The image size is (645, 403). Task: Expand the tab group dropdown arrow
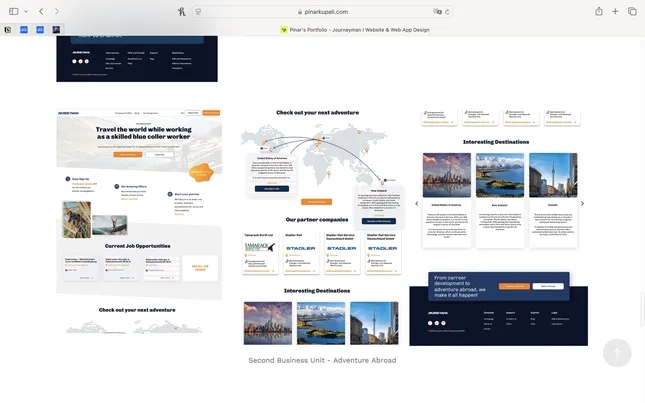pyautogui.click(x=26, y=11)
